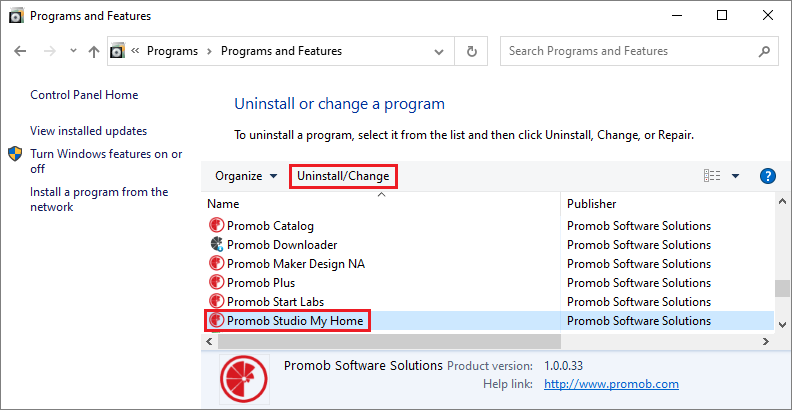Click the Back navigation arrow
This screenshot has height=410, width=792.
tap(20, 51)
